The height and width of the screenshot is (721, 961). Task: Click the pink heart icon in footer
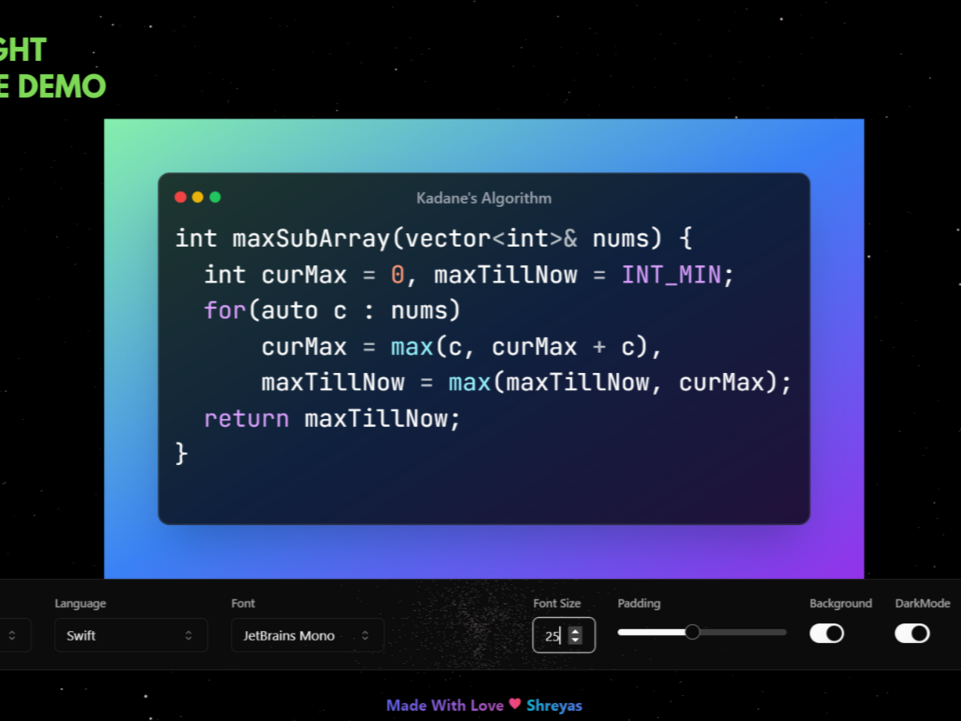(515, 704)
